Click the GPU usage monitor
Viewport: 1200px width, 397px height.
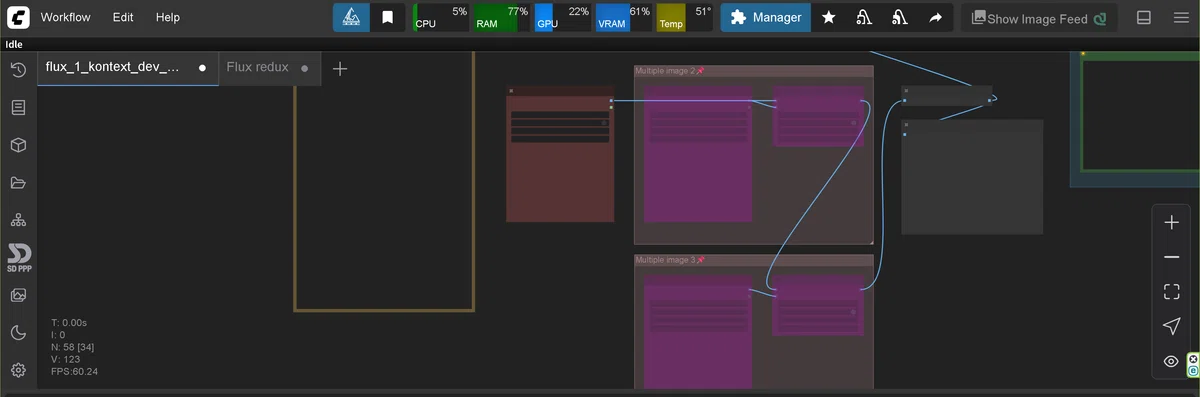[562, 17]
